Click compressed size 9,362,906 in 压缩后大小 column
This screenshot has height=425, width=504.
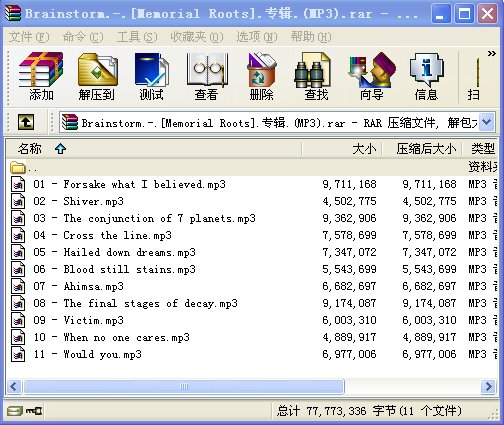[429, 218]
